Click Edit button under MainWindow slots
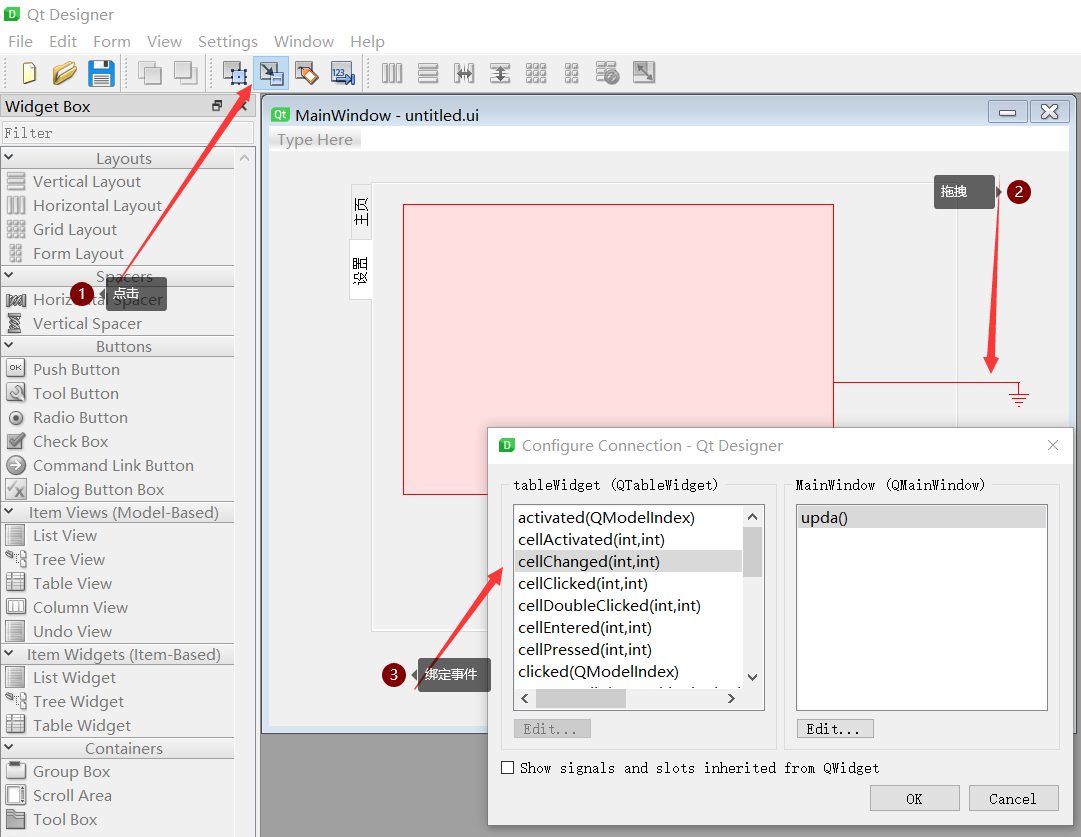Screen dimensions: 1081x837 click(x=835, y=729)
